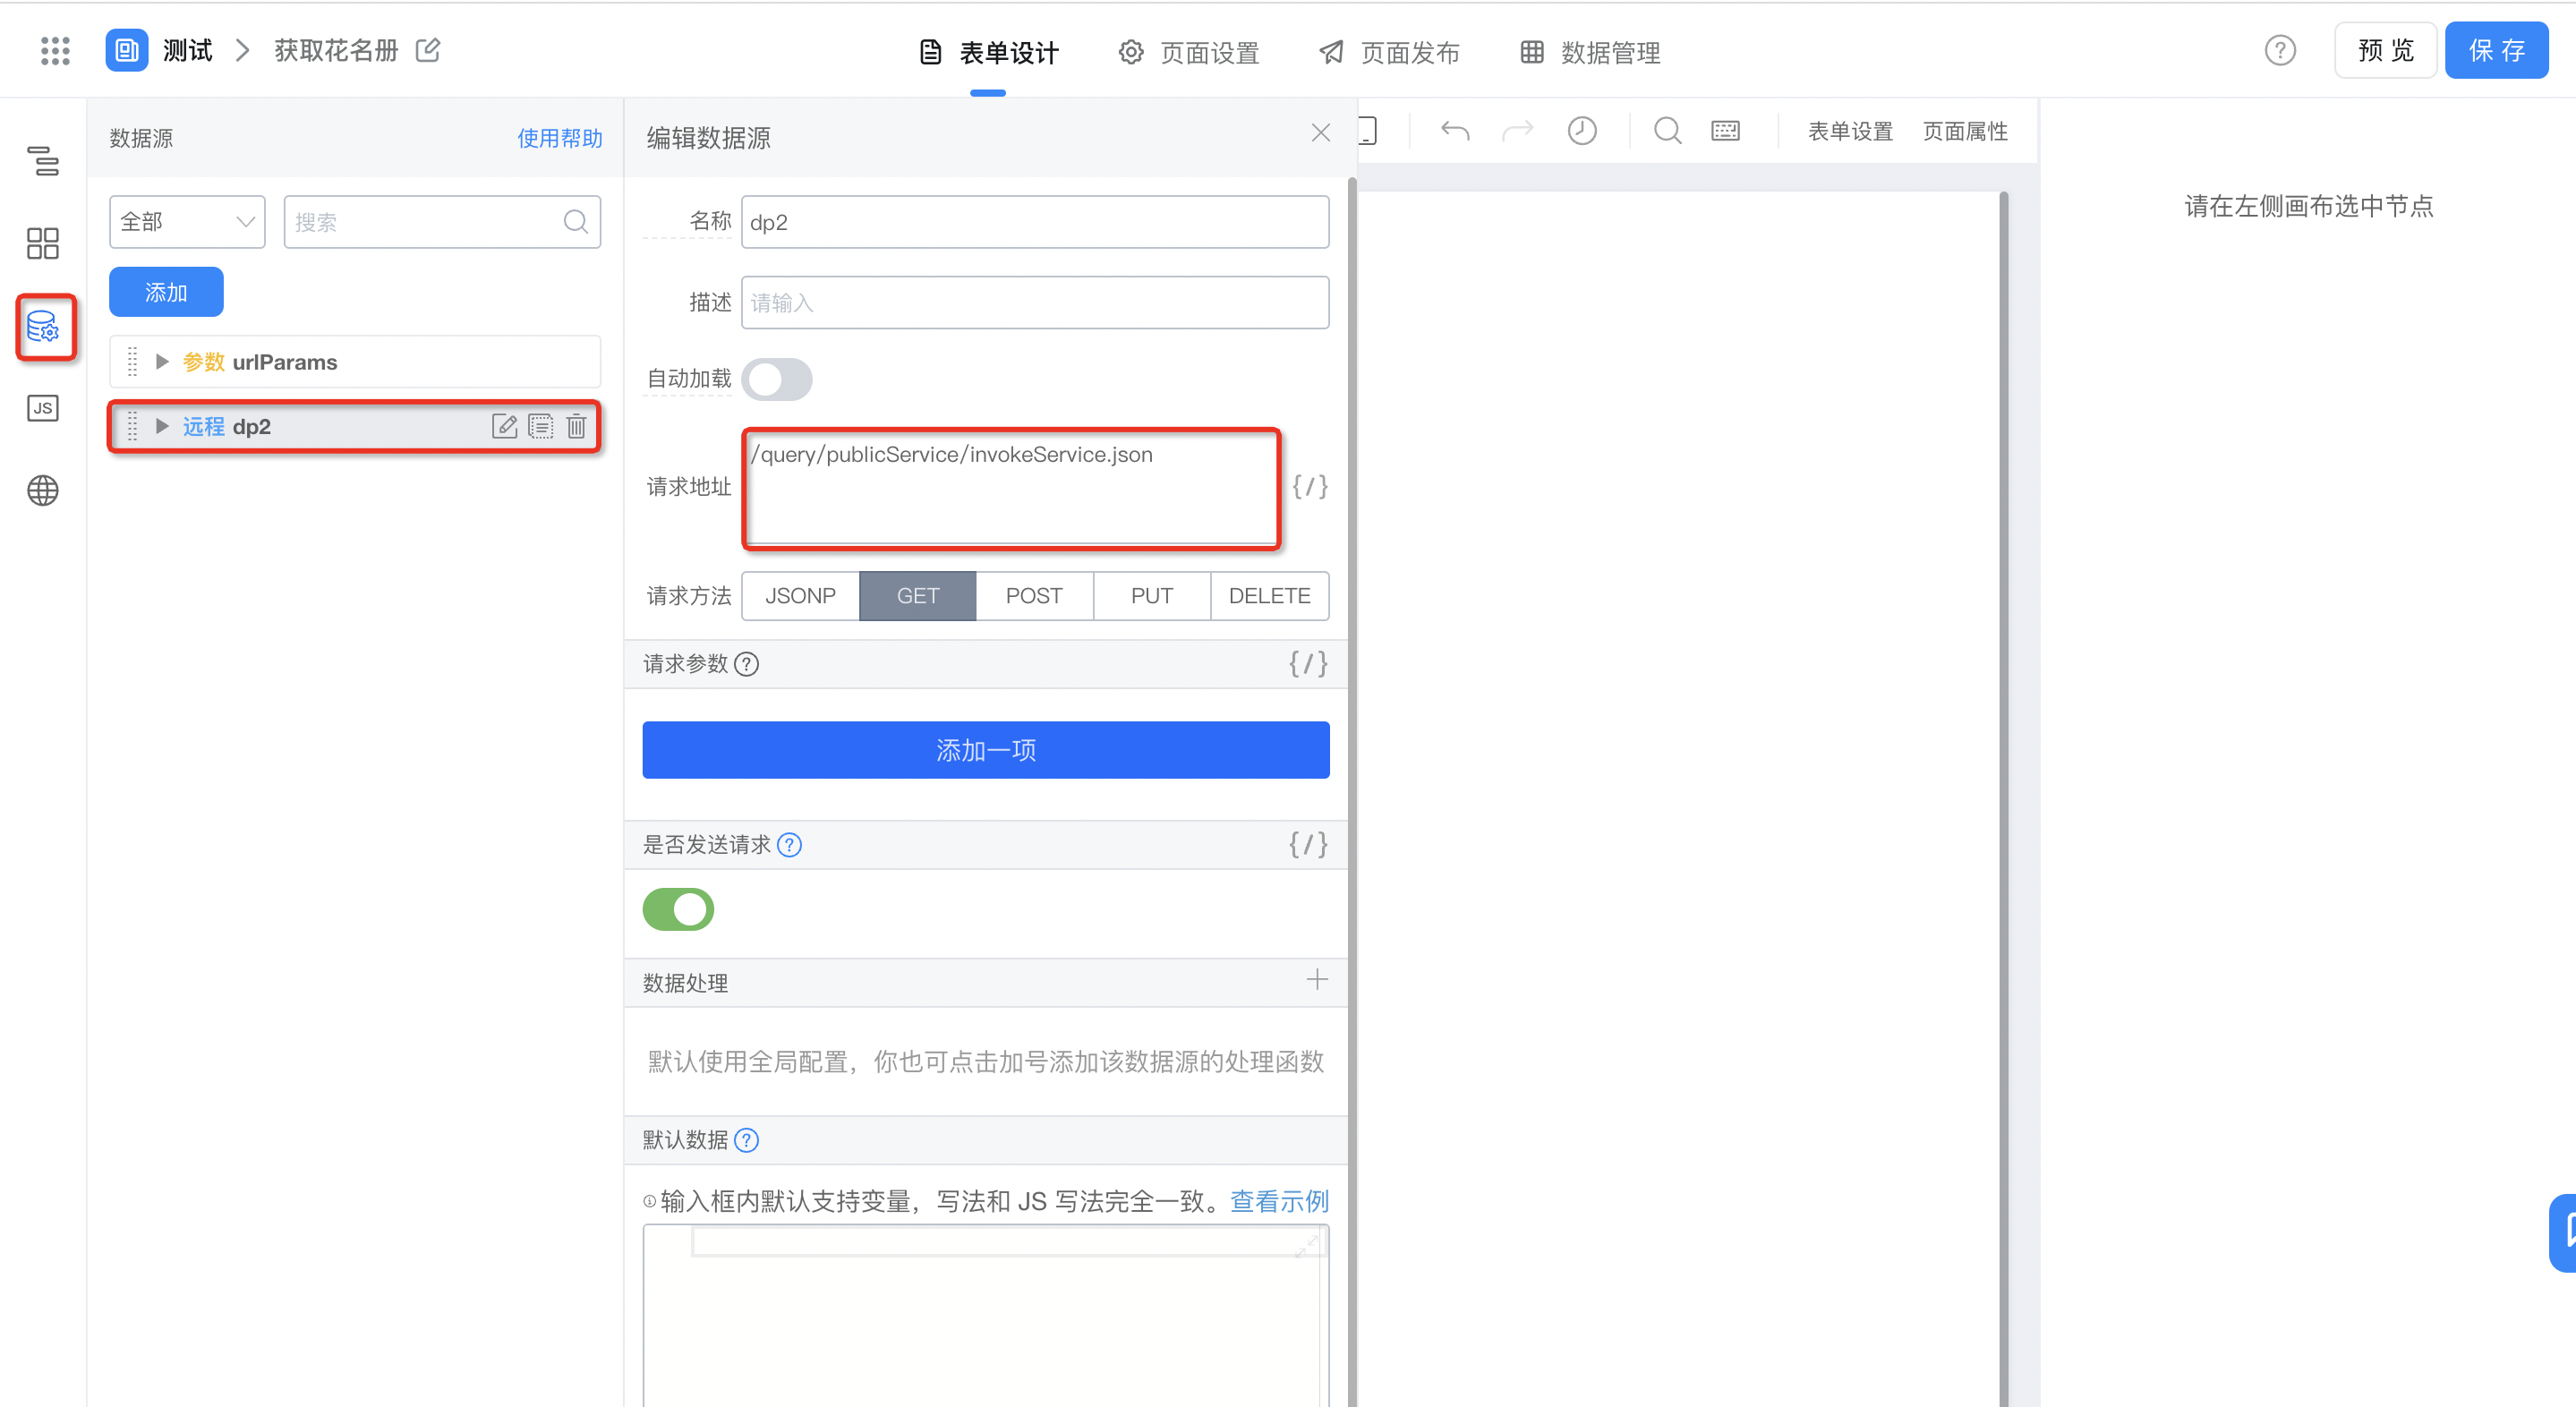Show help tooltip for 默认数据
Image resolution: width=2576 pixels, height=1407 pixels.
(x=746, y=1140)
